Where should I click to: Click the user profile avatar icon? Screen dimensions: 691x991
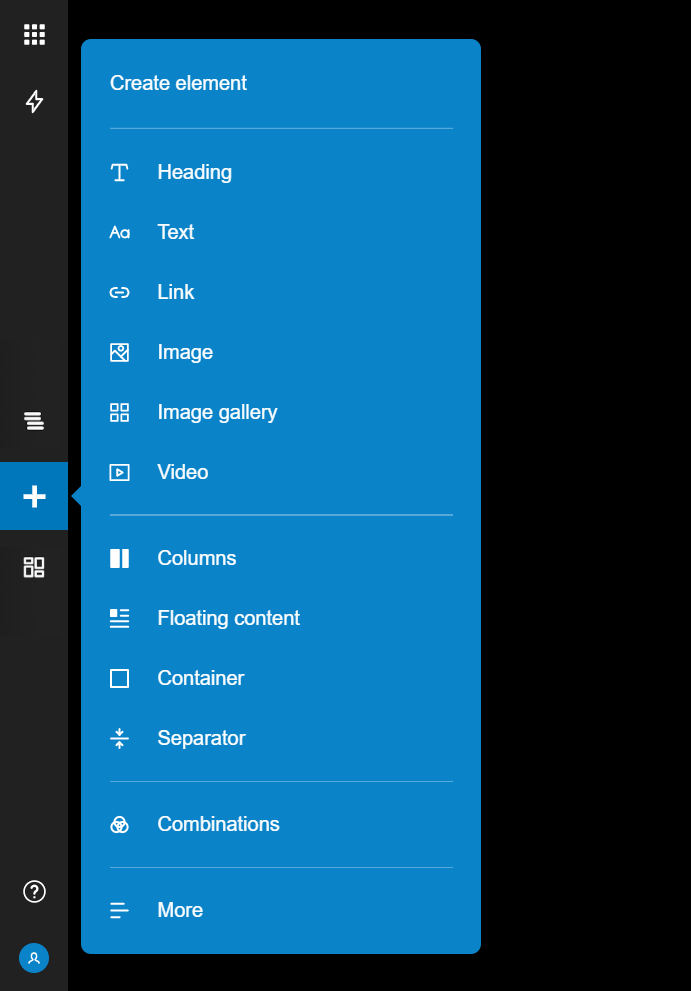point(34,958)
